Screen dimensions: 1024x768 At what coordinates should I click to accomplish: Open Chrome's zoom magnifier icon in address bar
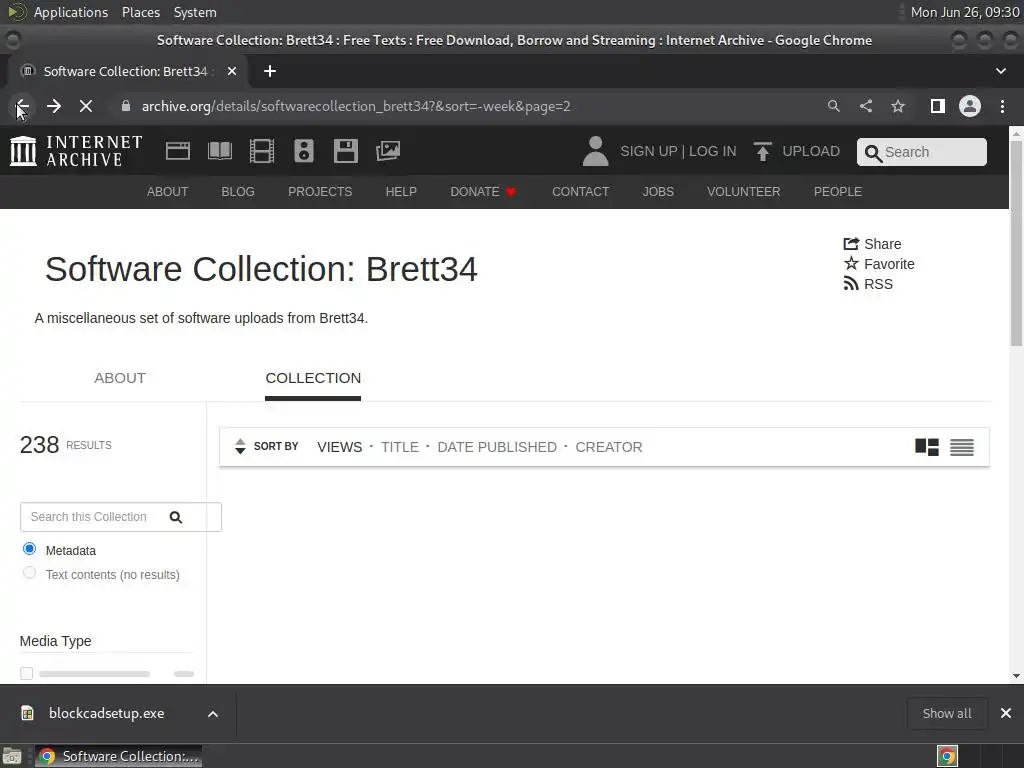click(x=833, y=106)
